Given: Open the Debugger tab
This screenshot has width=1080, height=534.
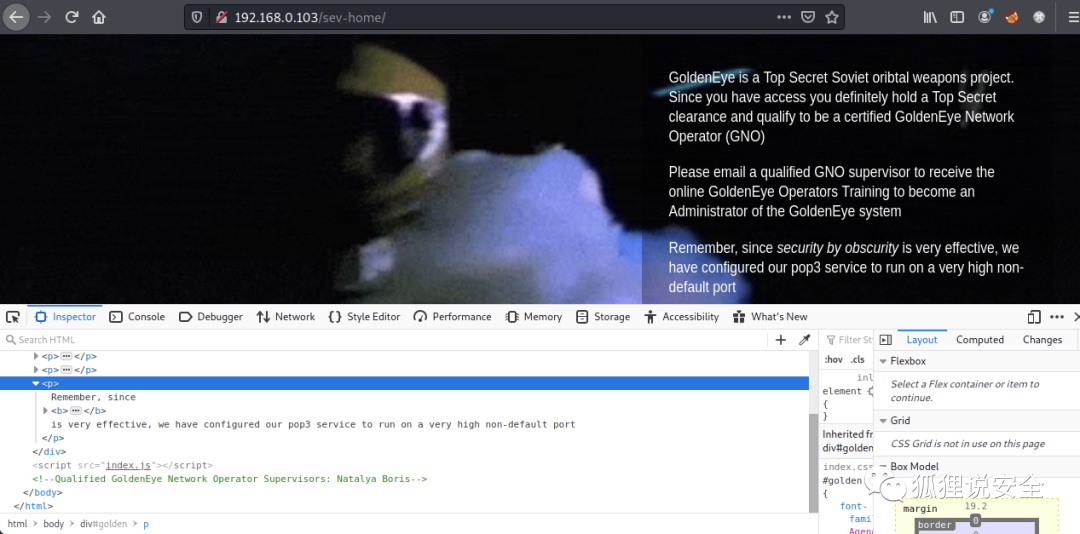Looking at the screenshot, I should (211, 317).
